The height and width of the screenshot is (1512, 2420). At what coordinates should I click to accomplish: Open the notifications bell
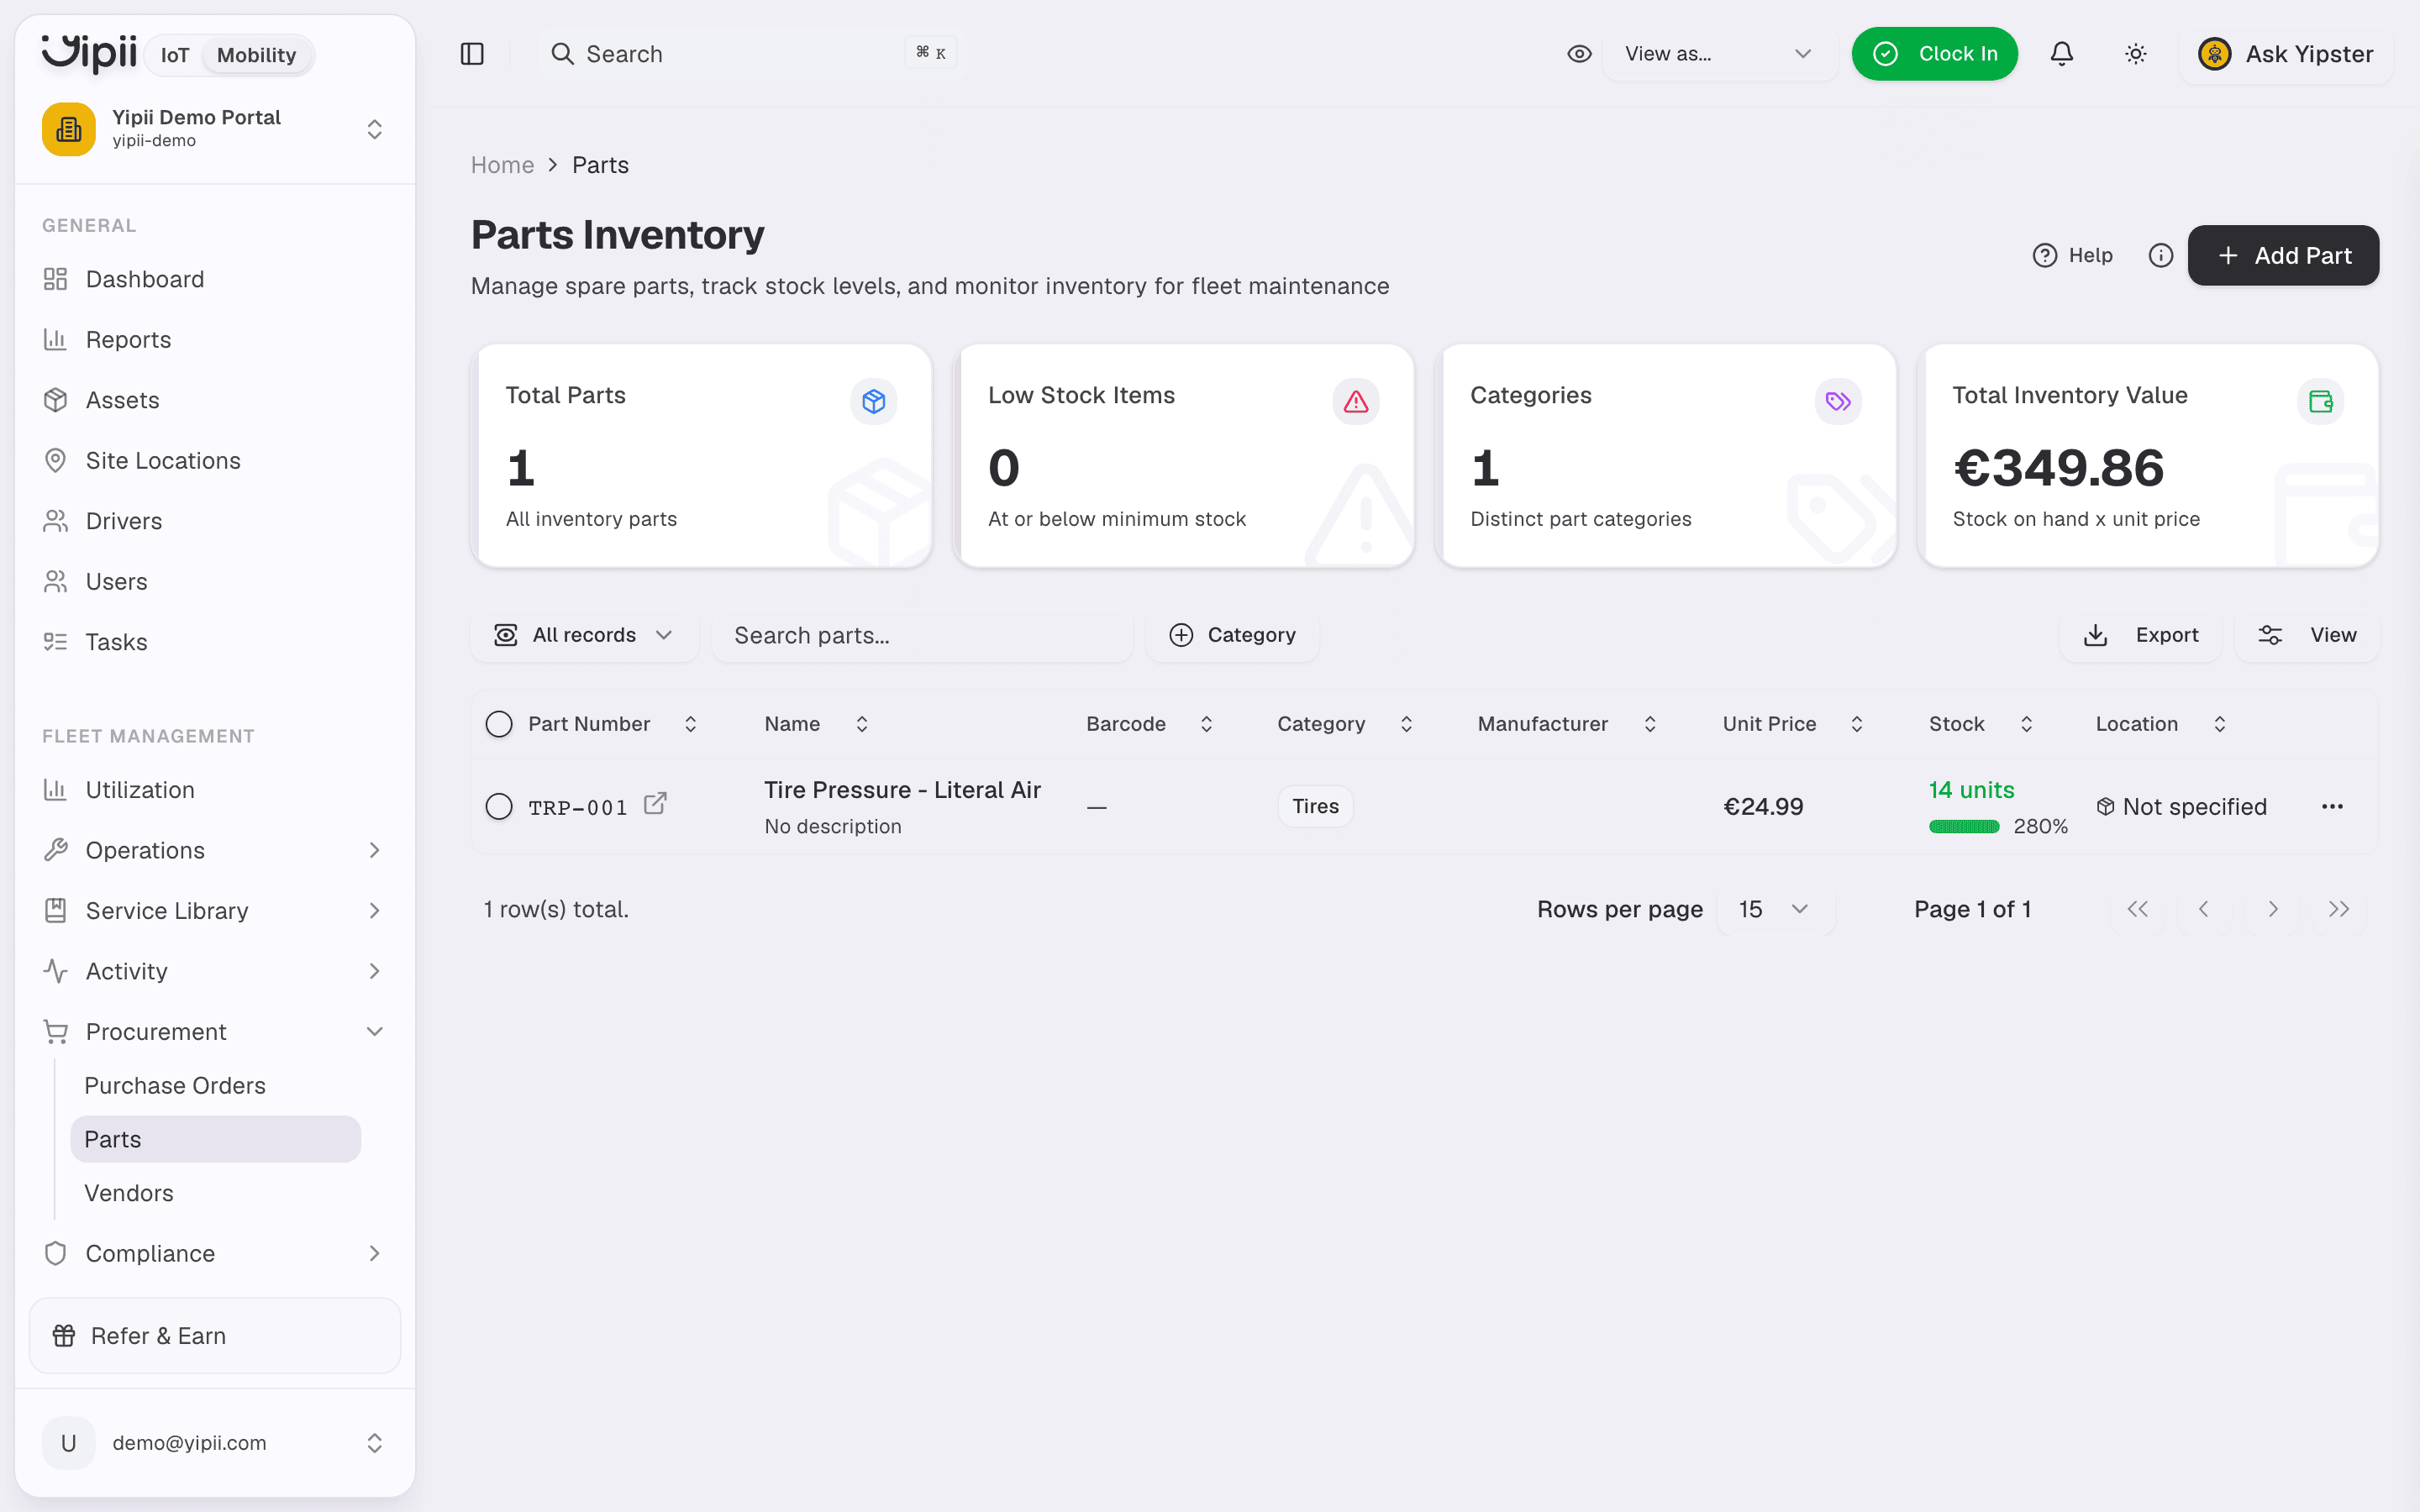pos(2062,54)
